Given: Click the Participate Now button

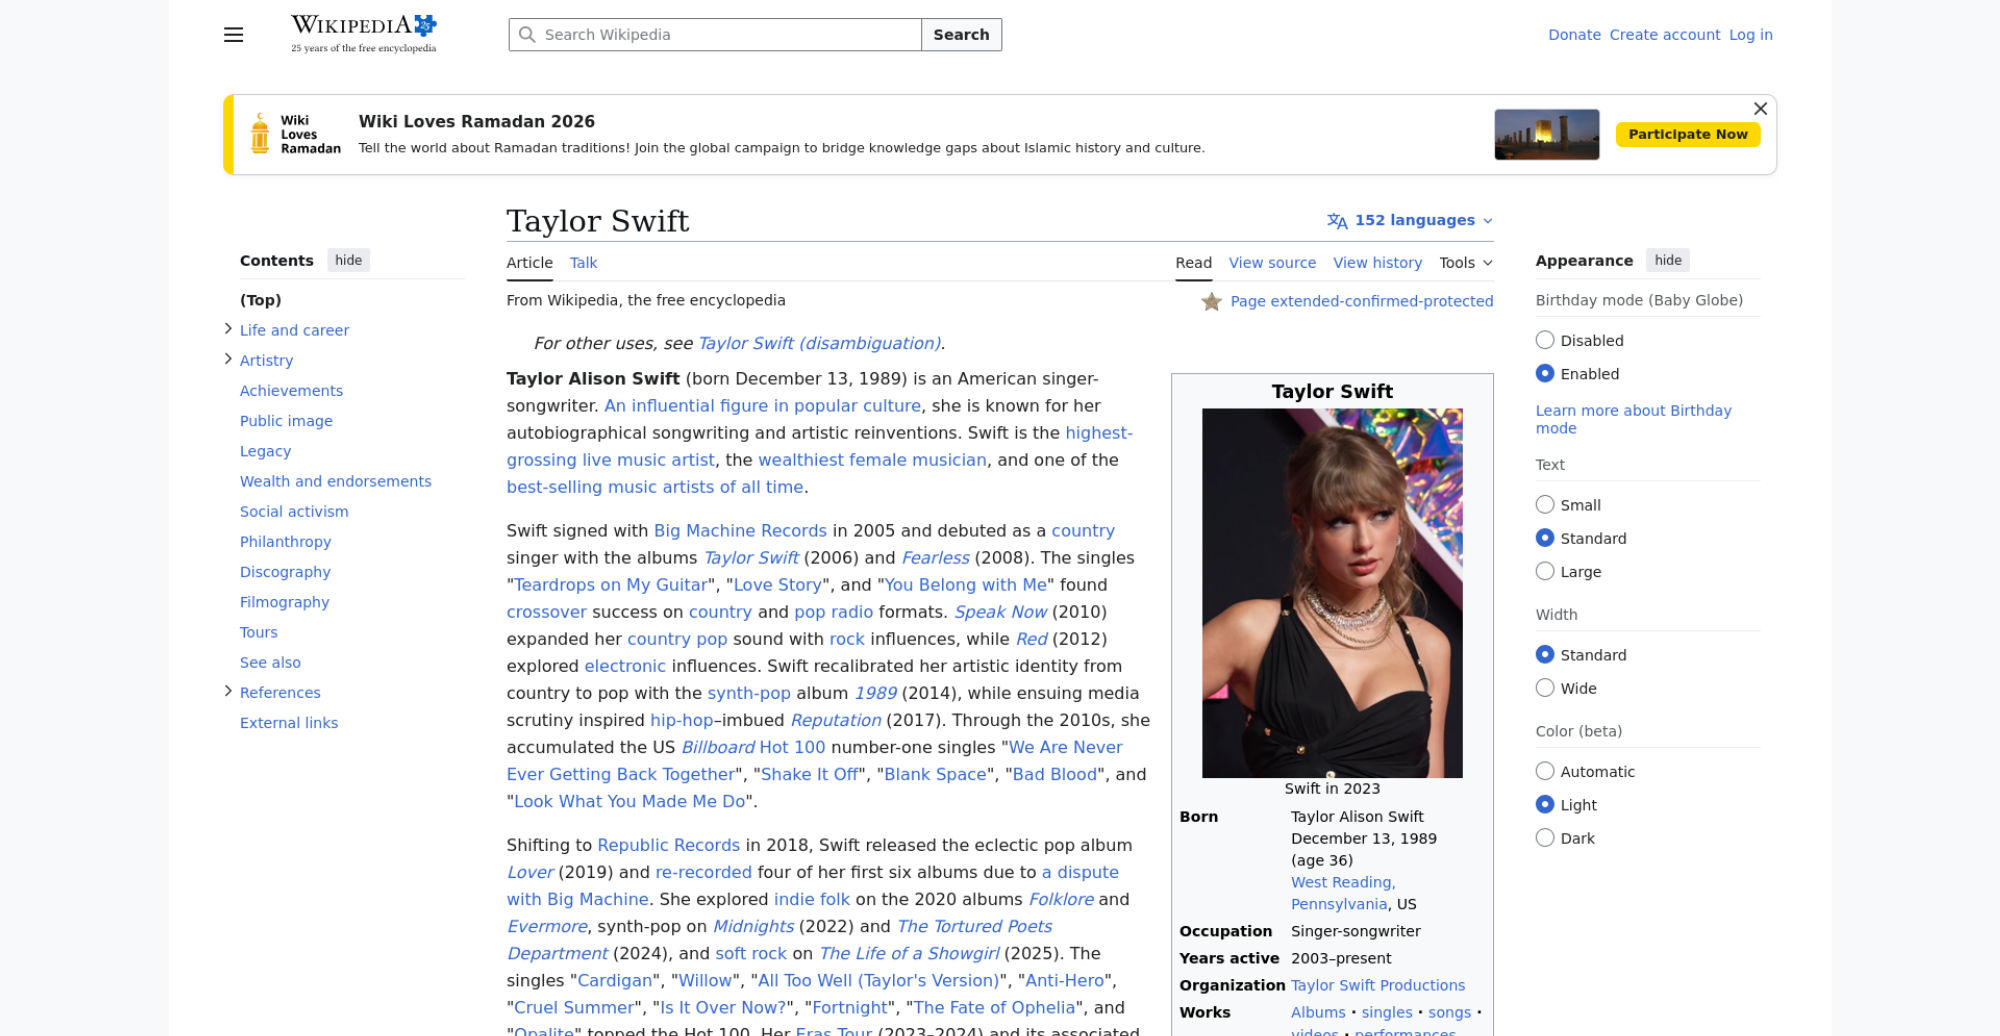Looking at the screenshot, I should [x=1688, y=133].
